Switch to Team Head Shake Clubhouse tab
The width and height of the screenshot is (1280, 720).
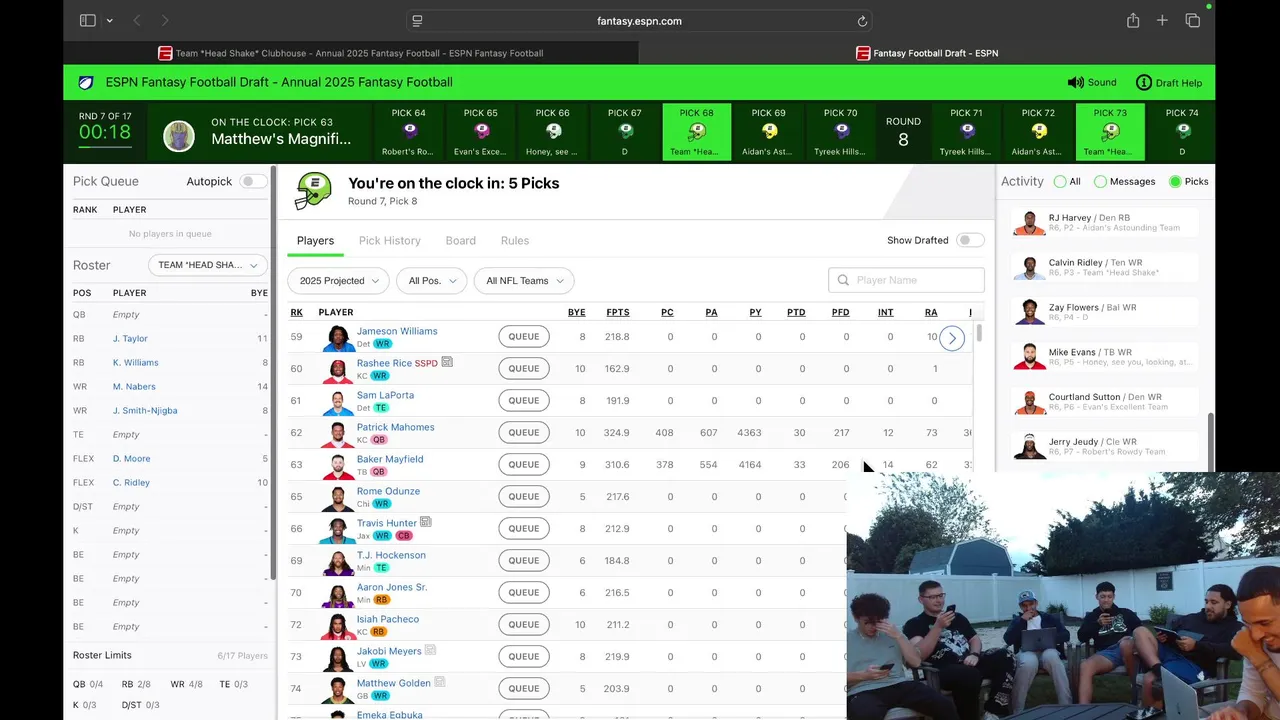(x=351, y=53)
